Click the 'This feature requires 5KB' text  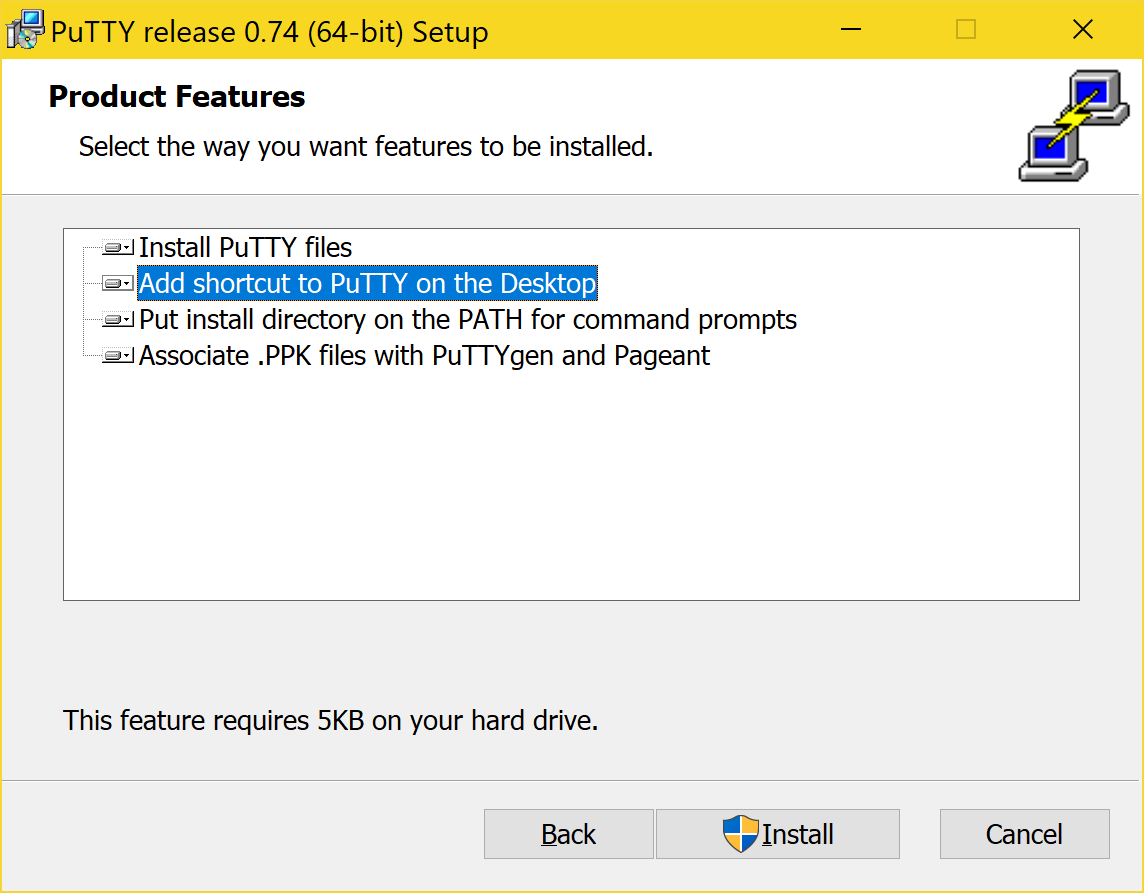[x=330, y=720]
